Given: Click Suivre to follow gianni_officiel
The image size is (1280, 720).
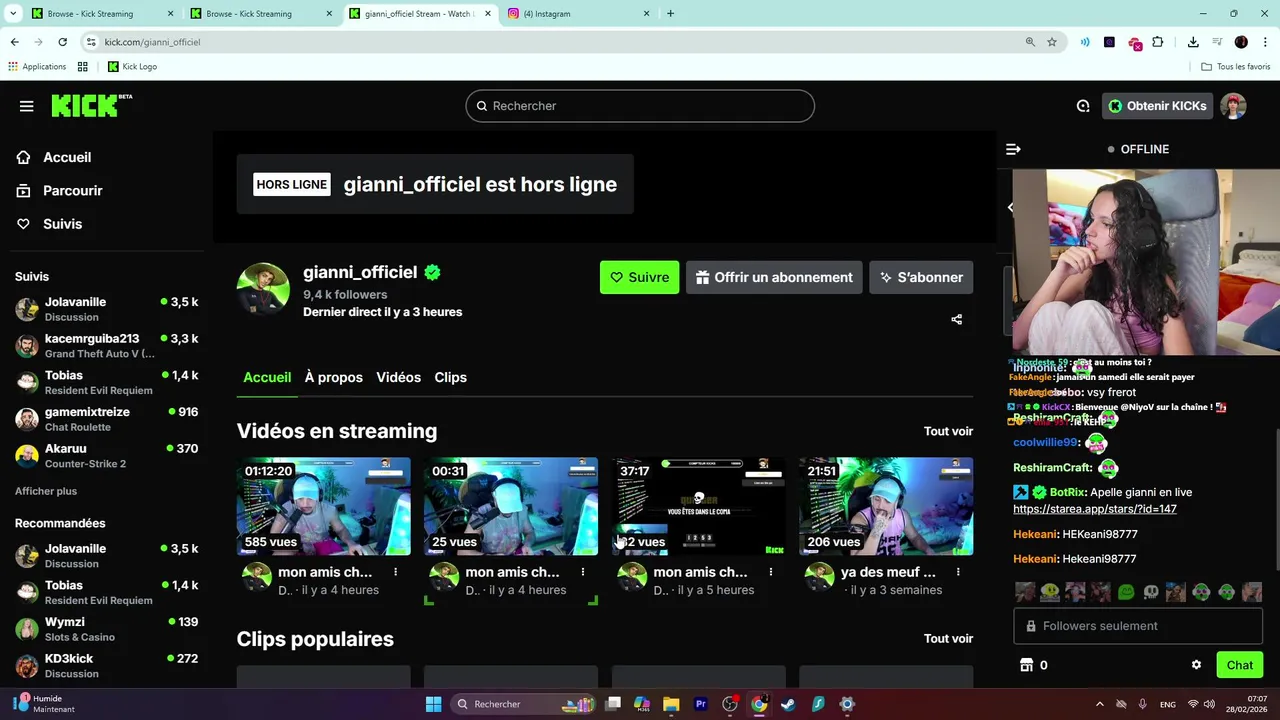Looking at the screenshot, I should click(x=639, y=277).
